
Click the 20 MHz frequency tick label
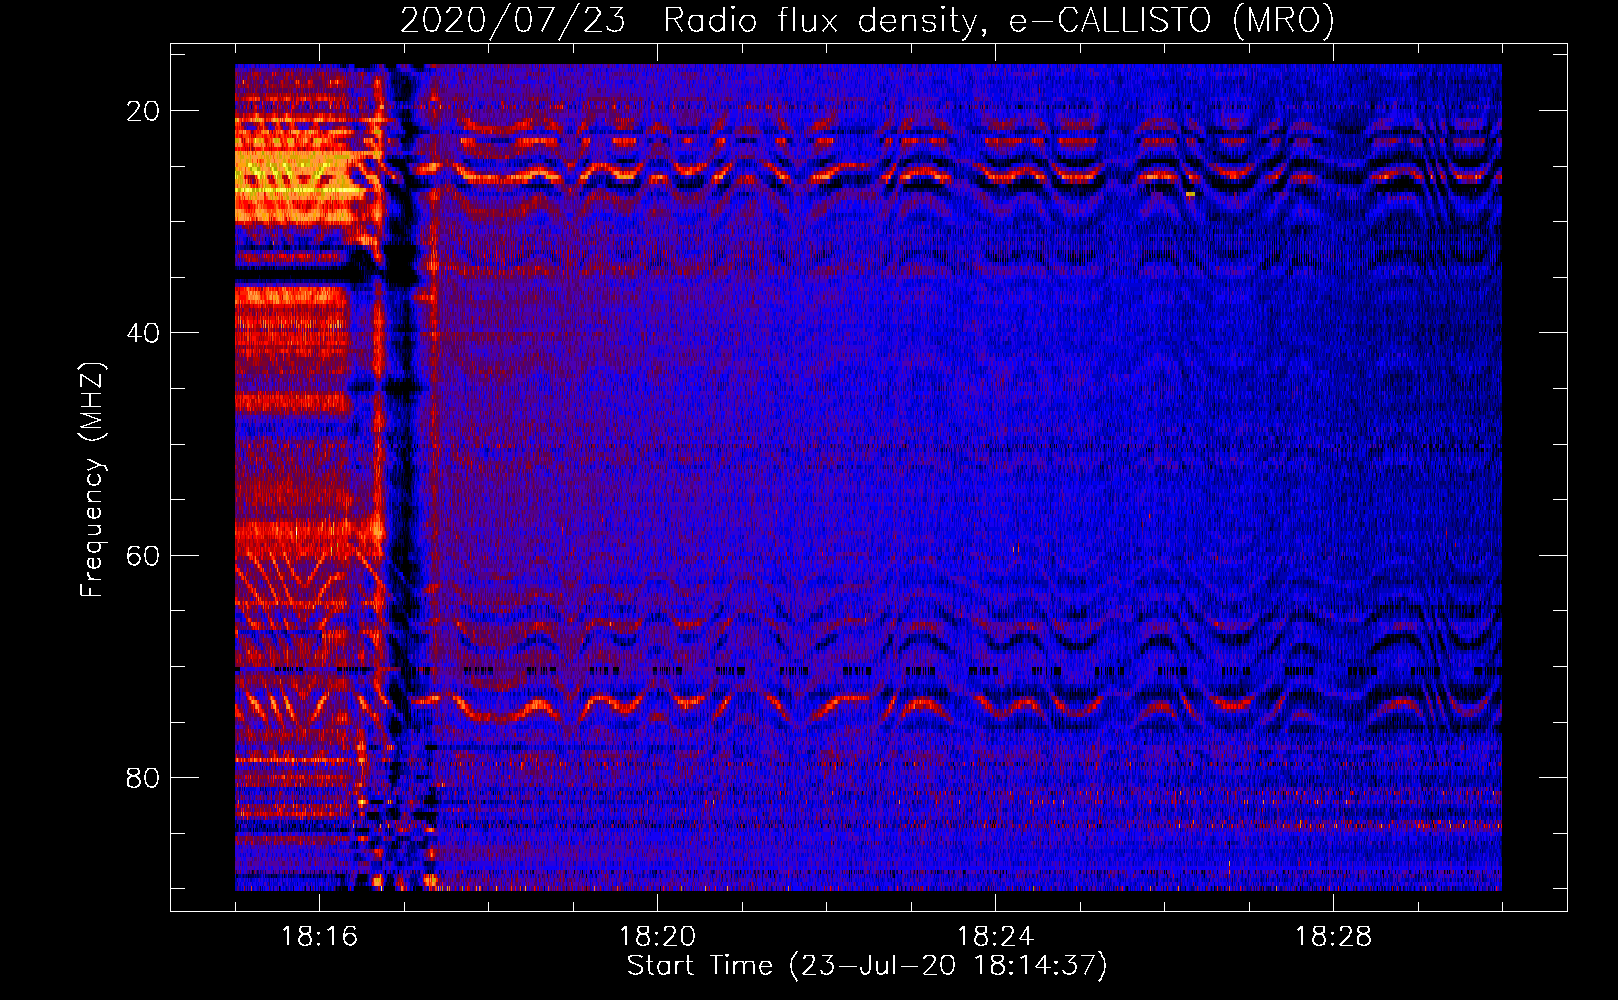[x=143, y=111]
